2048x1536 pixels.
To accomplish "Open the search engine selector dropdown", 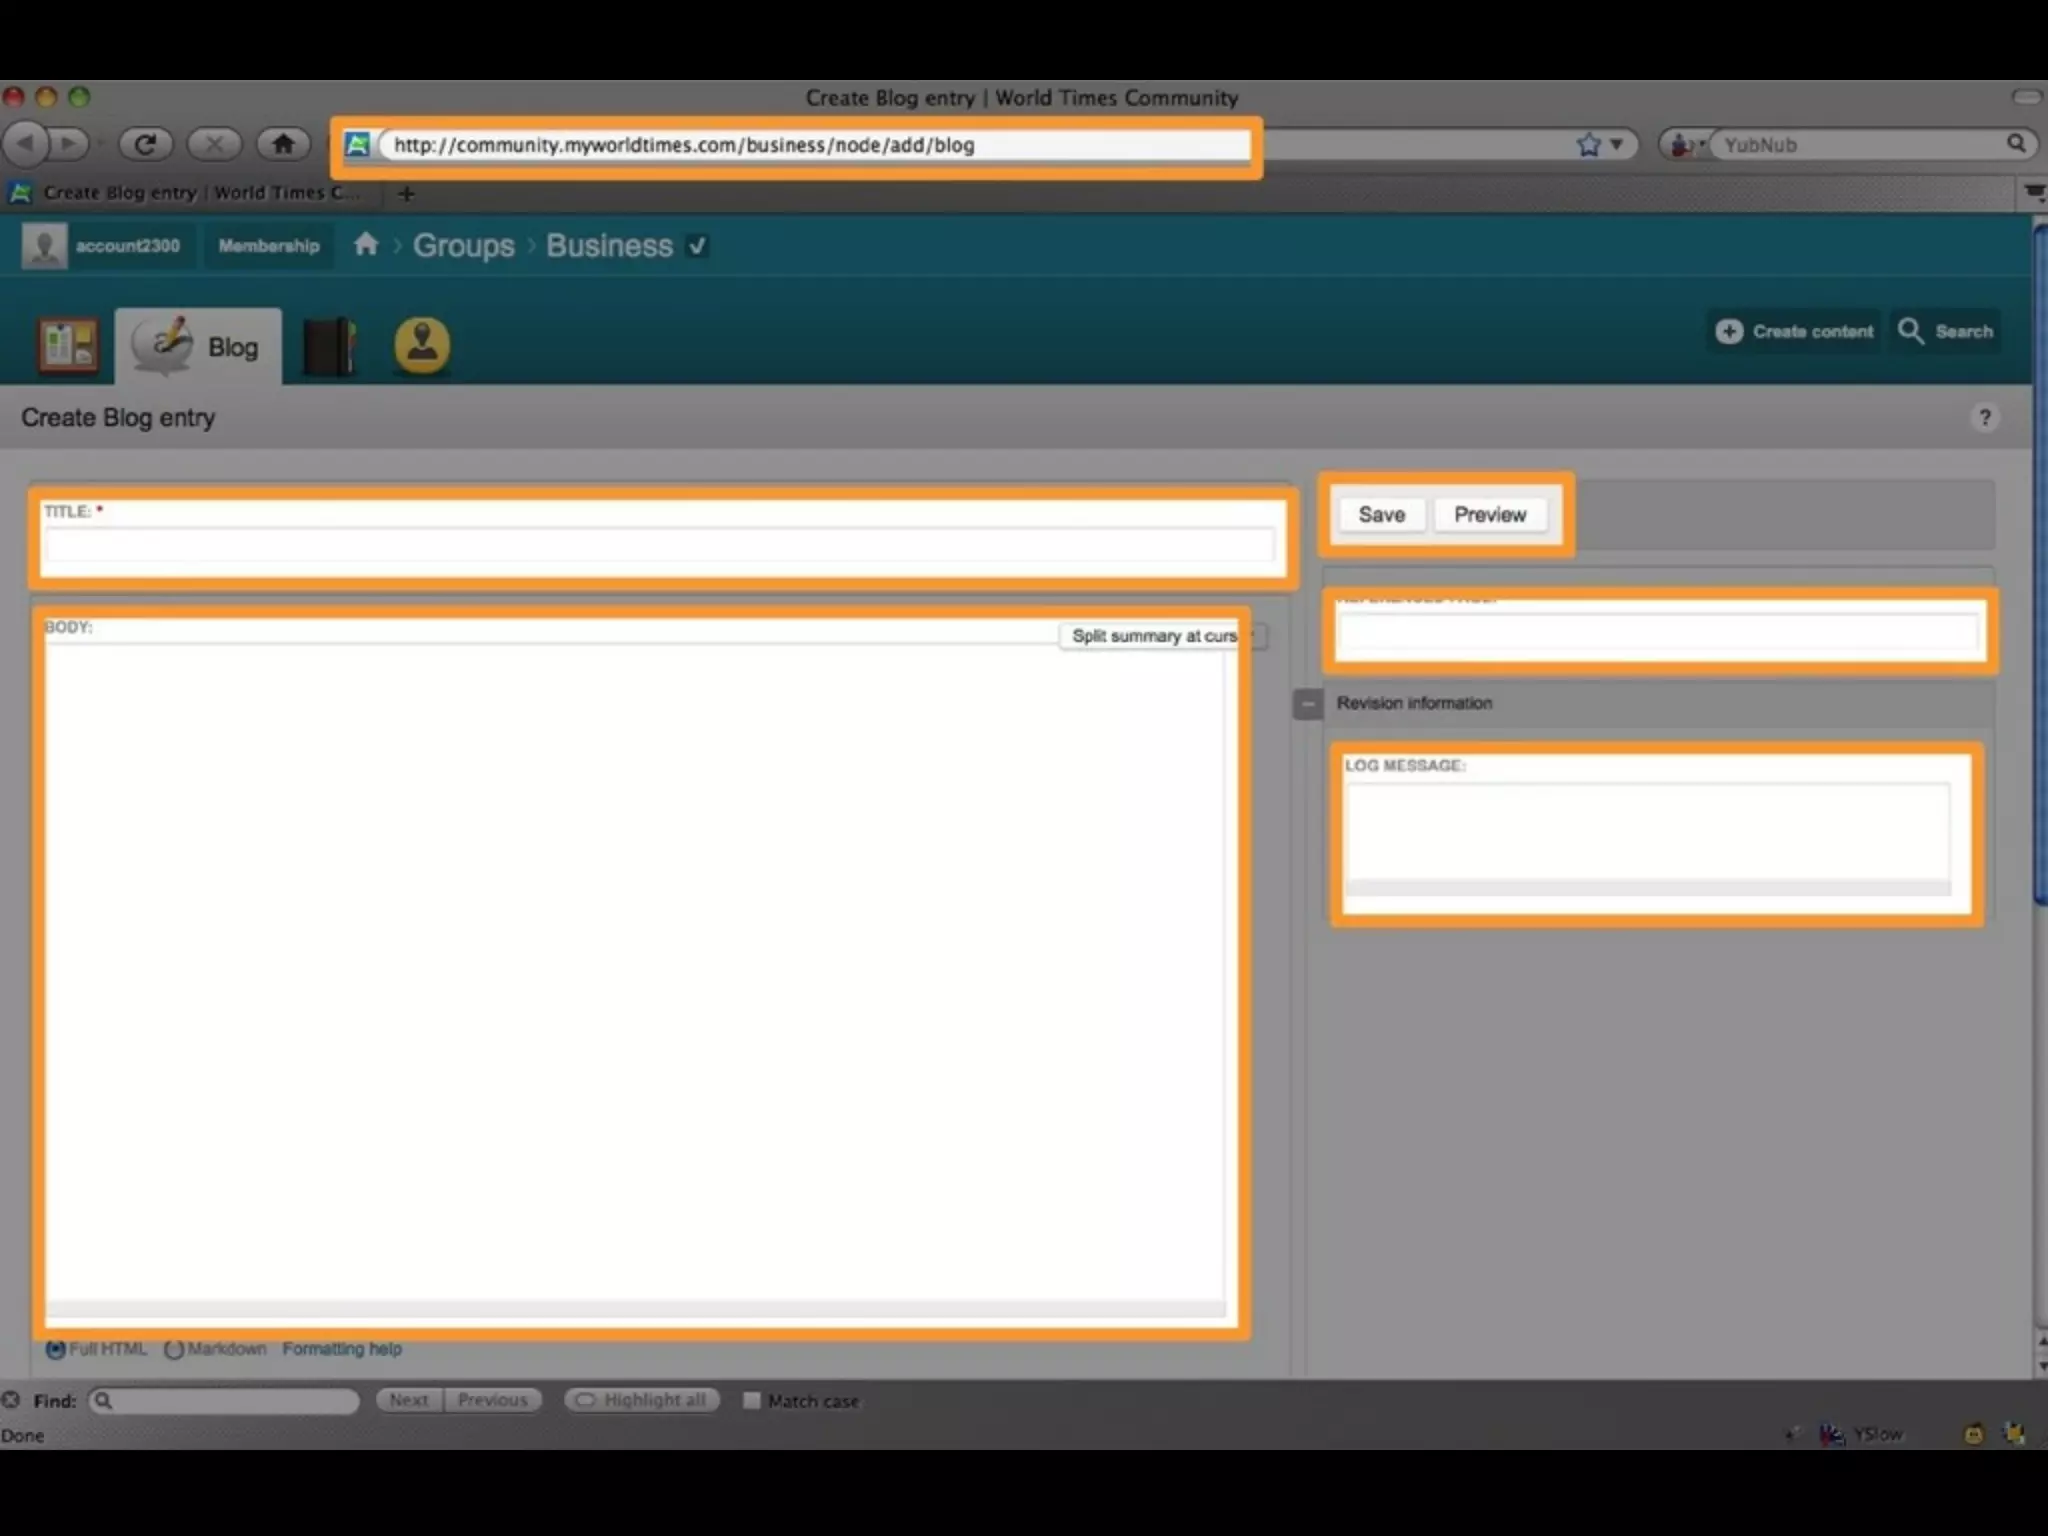I will point(1686,145).
